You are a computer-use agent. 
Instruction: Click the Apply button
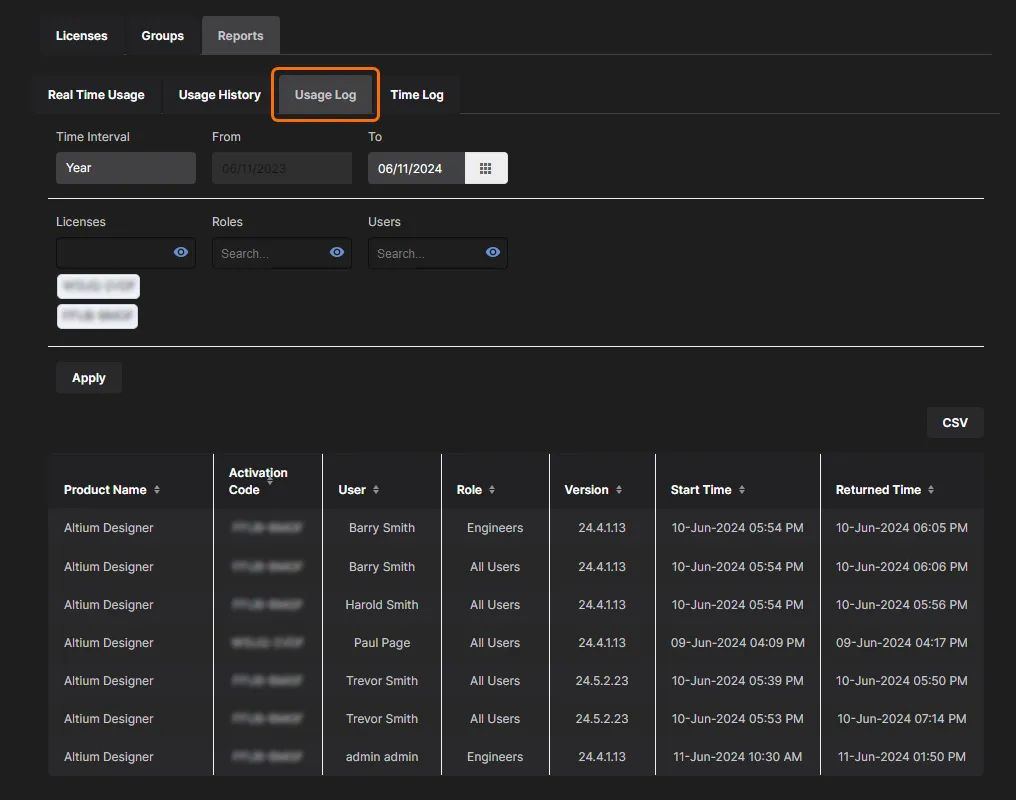(89, 378)
